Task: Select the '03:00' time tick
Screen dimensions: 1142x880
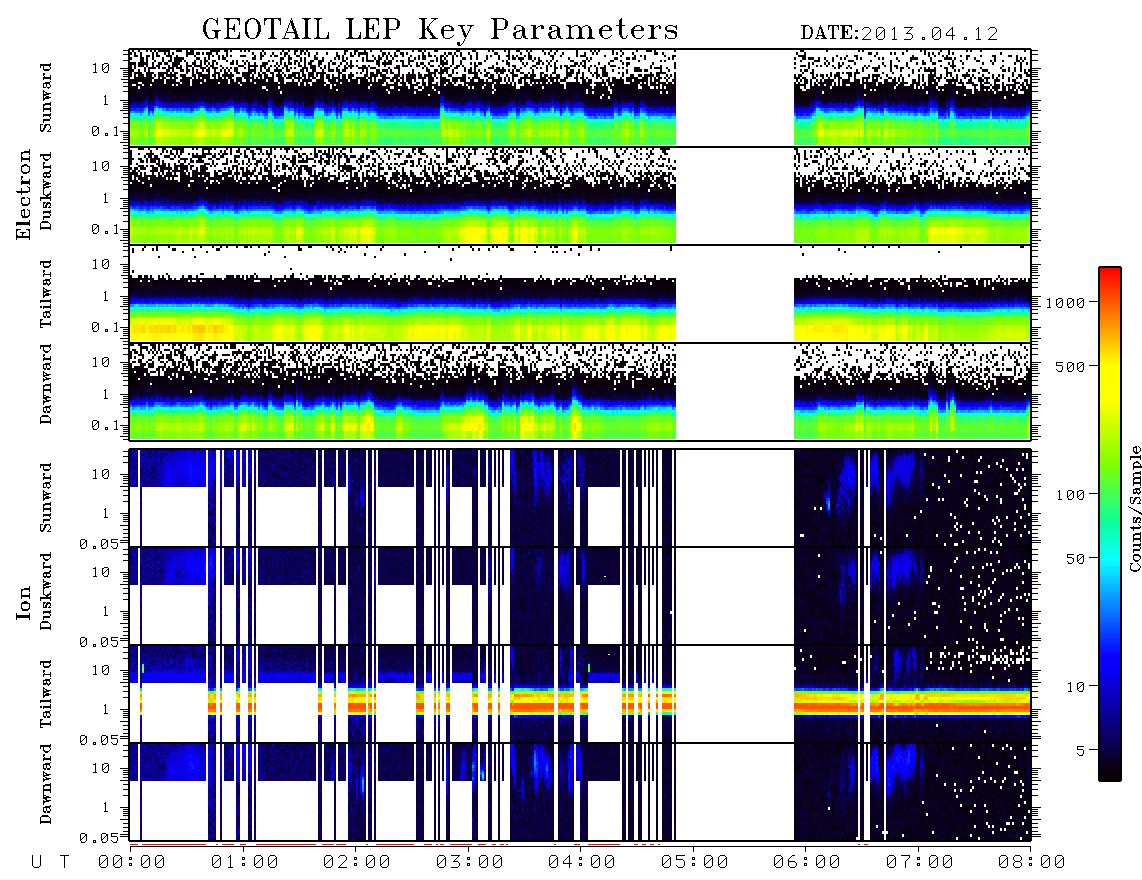Action: click(x=470, y=862)
